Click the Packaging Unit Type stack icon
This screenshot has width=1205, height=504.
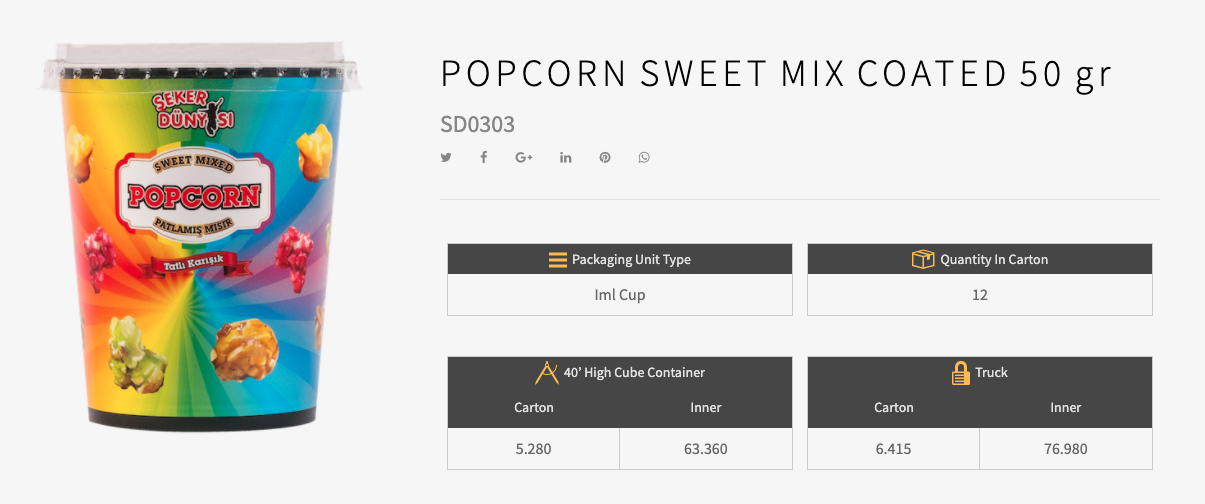click(x=558, y=260)
